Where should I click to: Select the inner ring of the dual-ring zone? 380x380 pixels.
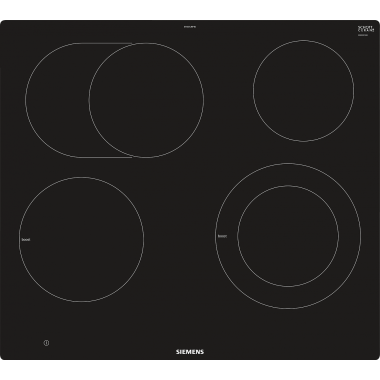(288, 236)
